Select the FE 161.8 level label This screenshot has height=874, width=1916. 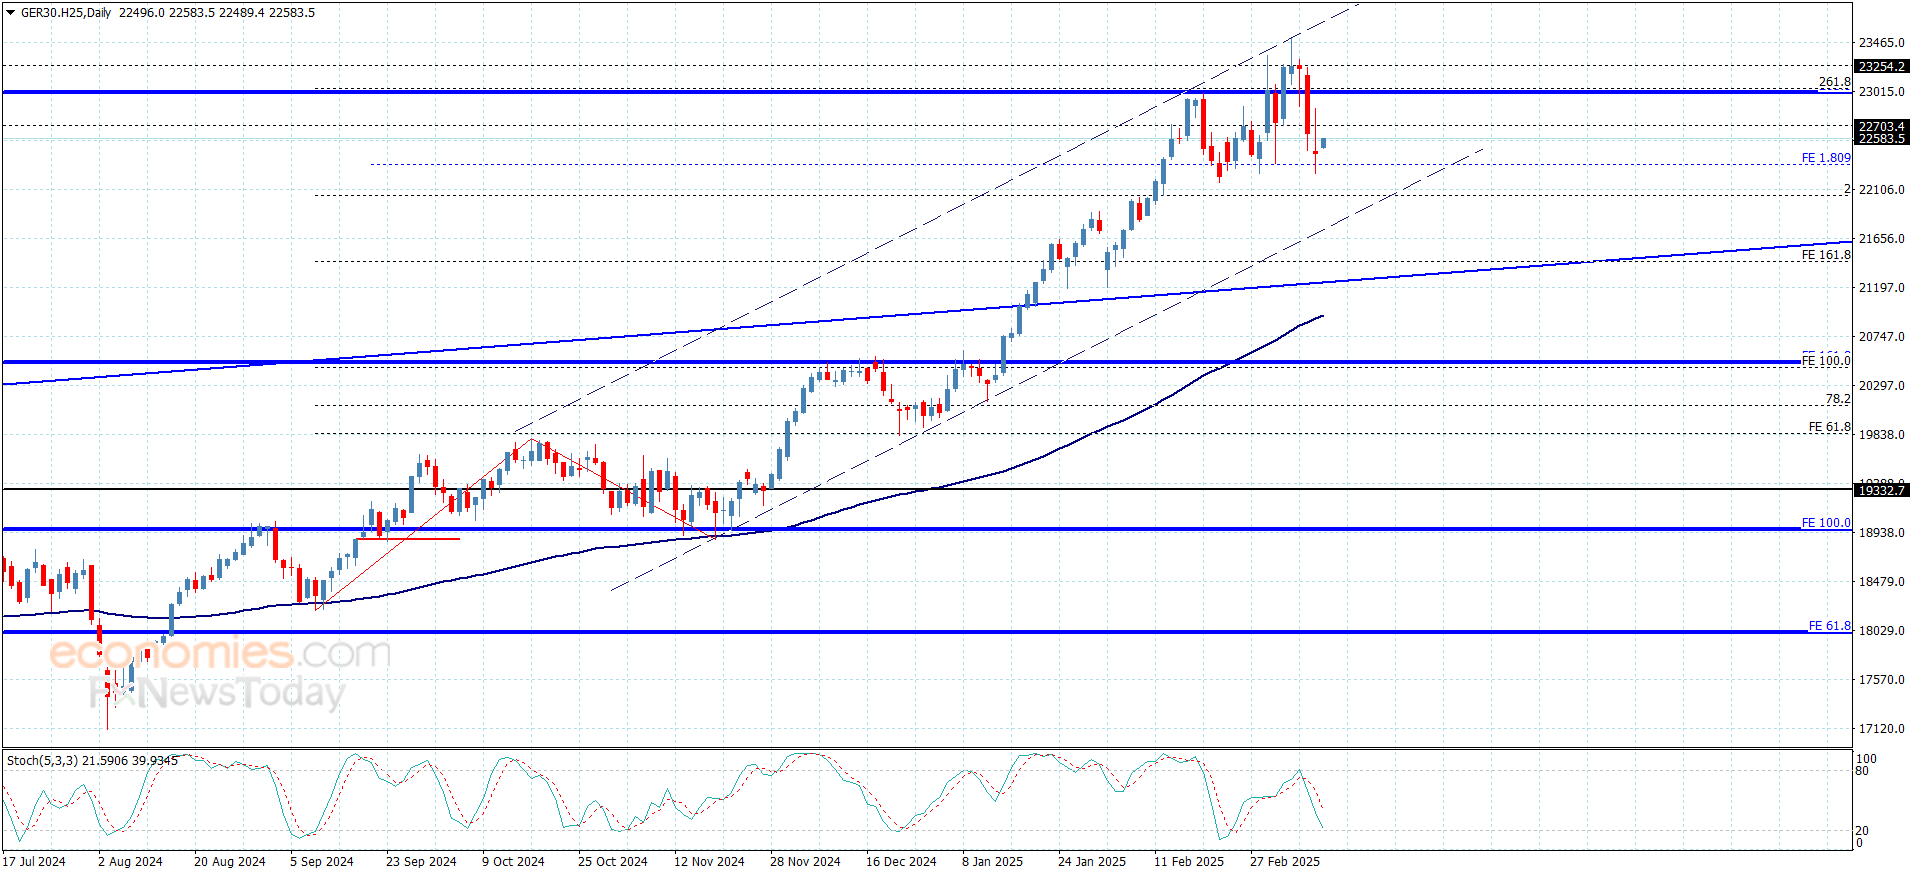point(1826,255)
